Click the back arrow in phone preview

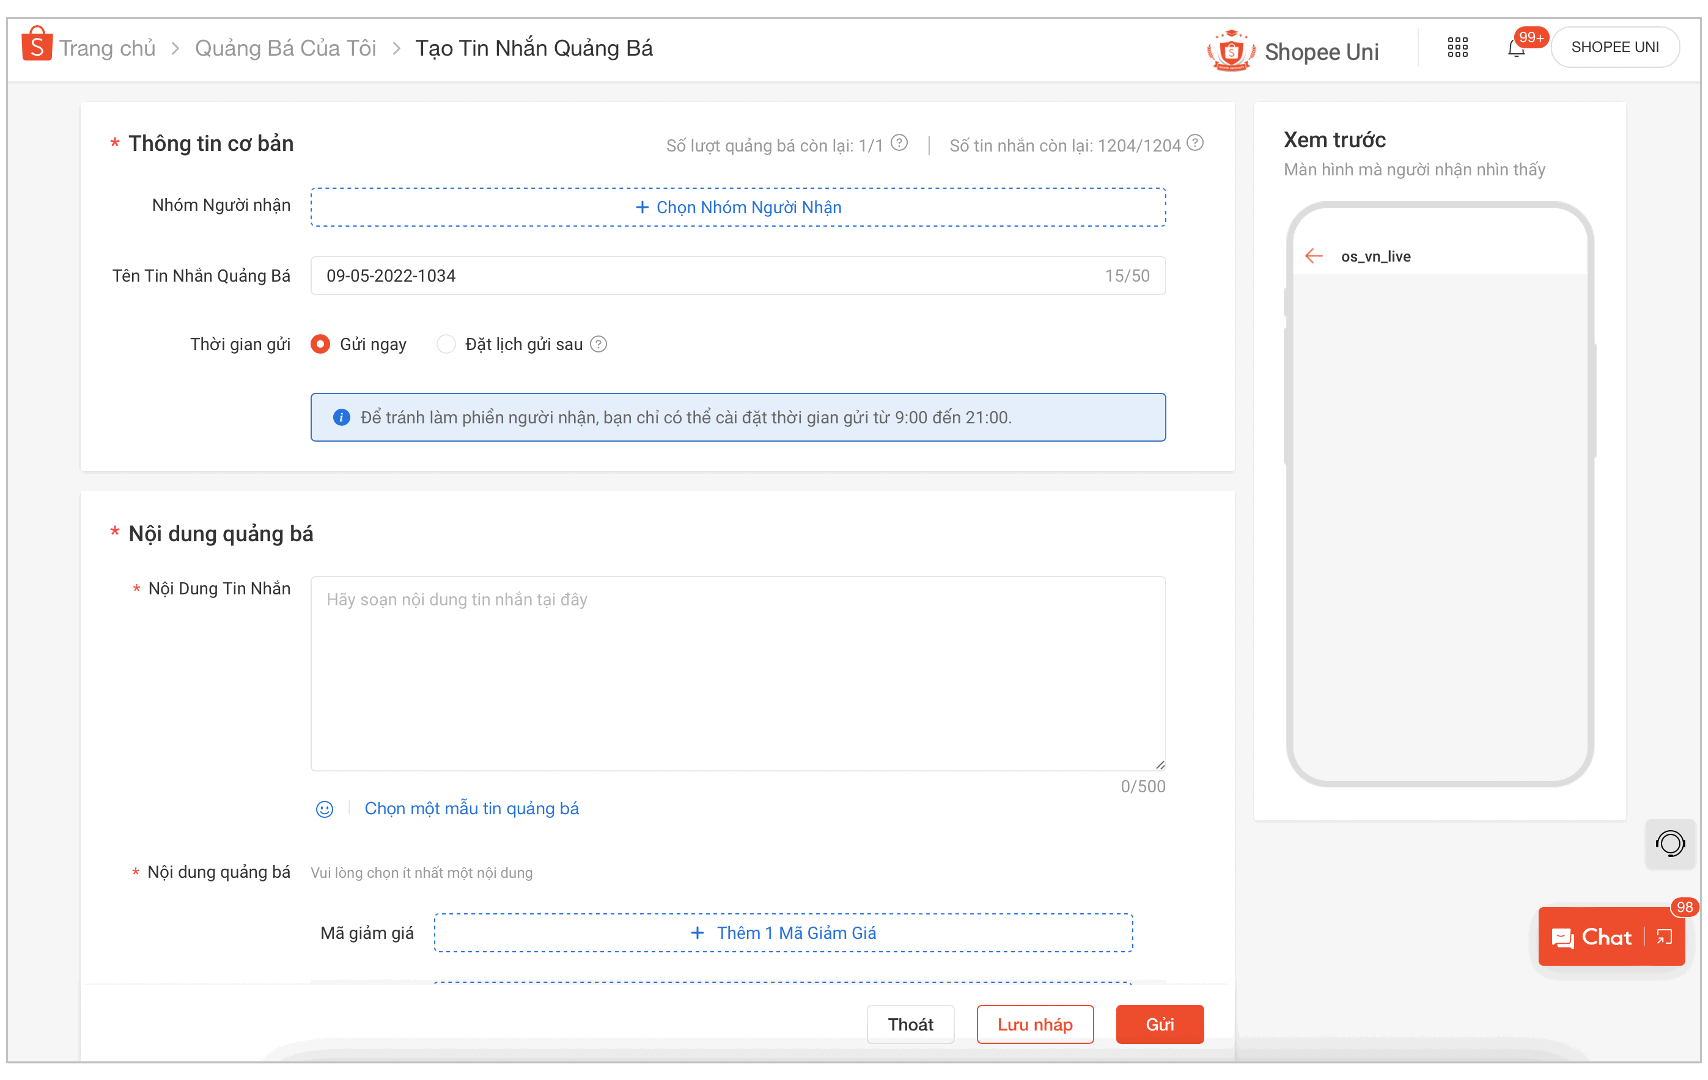1314,257
